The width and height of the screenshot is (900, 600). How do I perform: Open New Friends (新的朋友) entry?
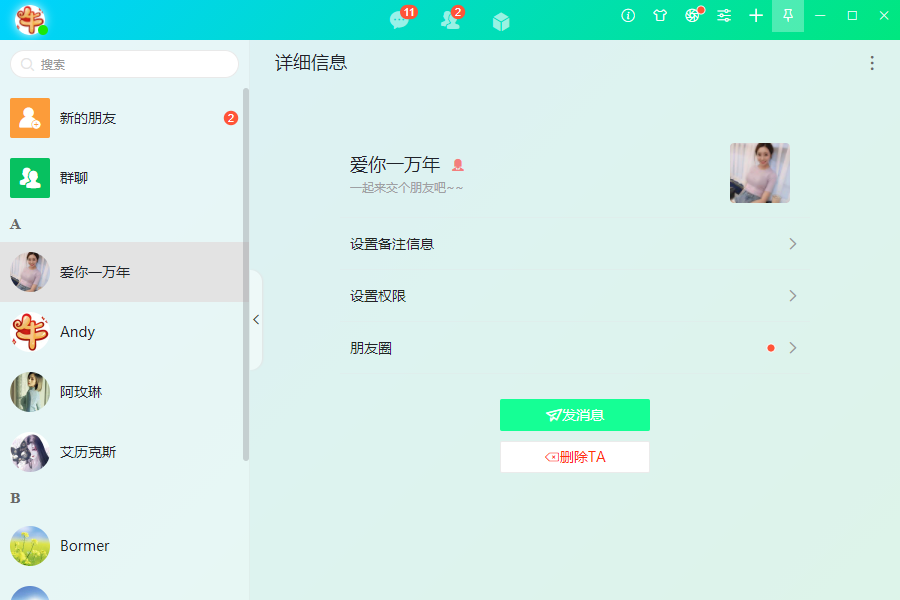click(x=125, y=118)
